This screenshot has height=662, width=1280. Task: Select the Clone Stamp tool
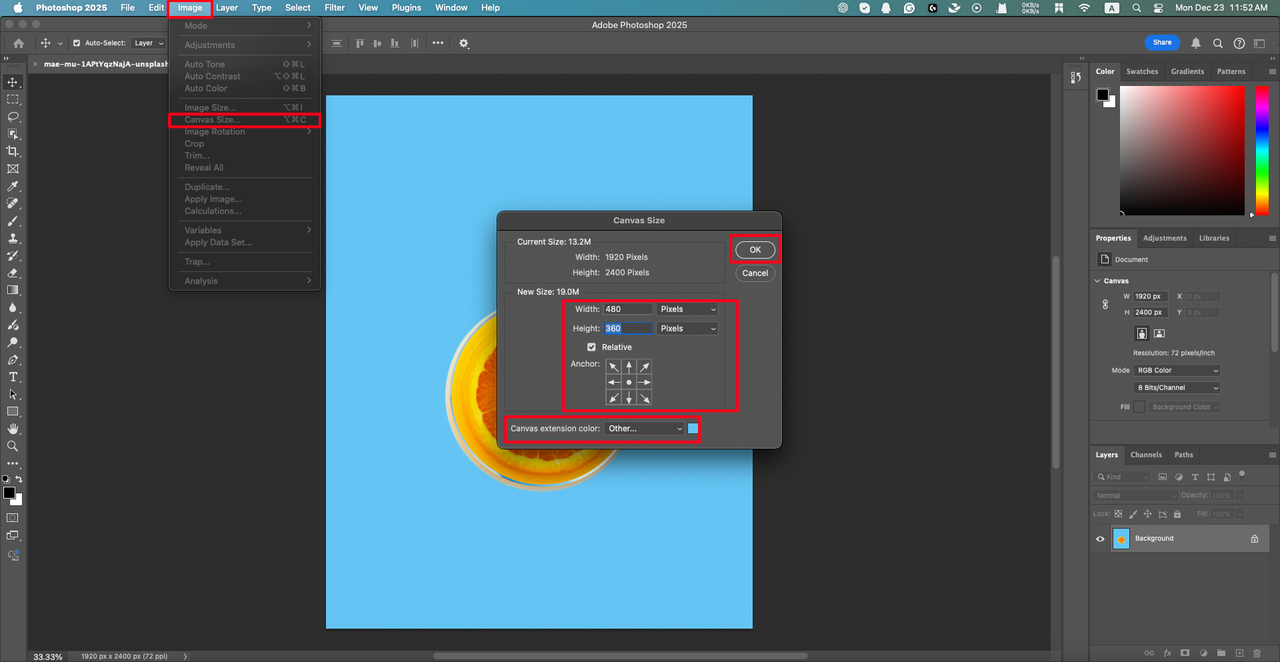(13, 238)
